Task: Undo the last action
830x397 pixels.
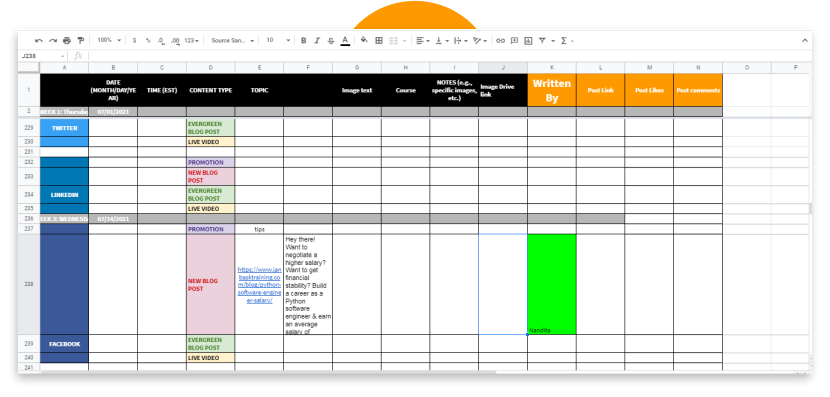Action: tap(39, 40)
